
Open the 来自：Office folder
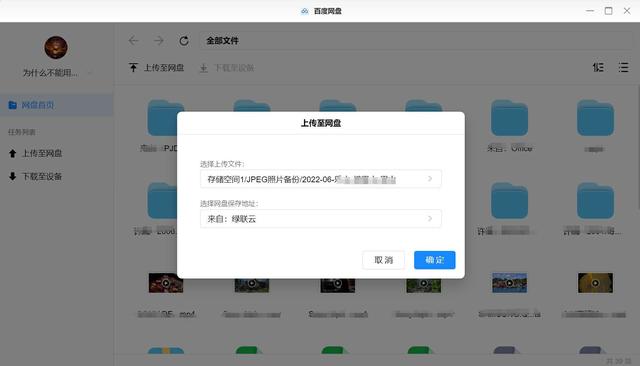(509, 118)
